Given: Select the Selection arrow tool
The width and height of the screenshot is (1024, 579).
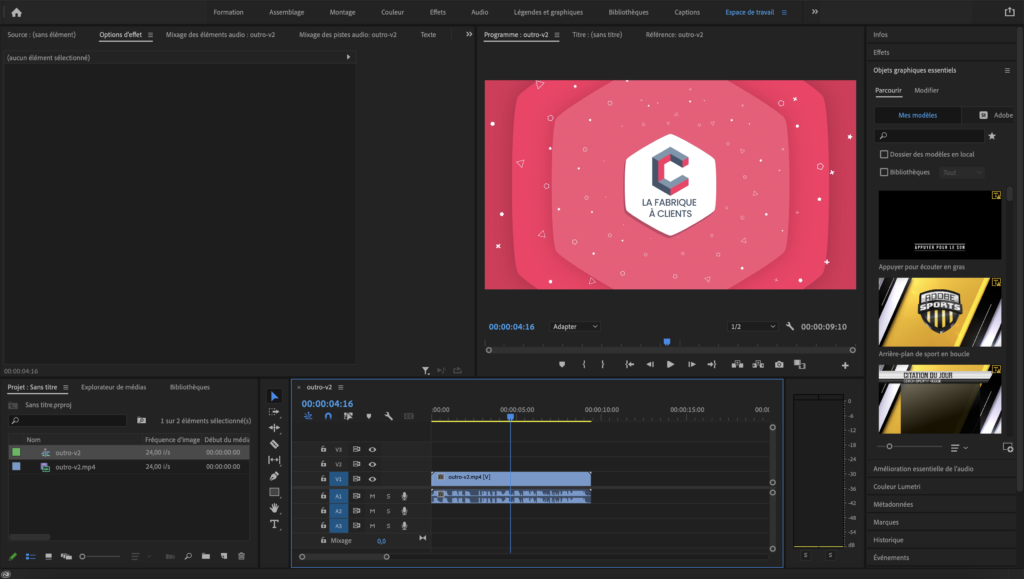Looking at the screenshot, I should point(274,396).
